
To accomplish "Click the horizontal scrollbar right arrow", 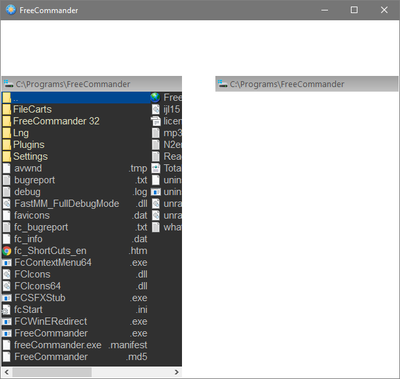I will (176, 372).
